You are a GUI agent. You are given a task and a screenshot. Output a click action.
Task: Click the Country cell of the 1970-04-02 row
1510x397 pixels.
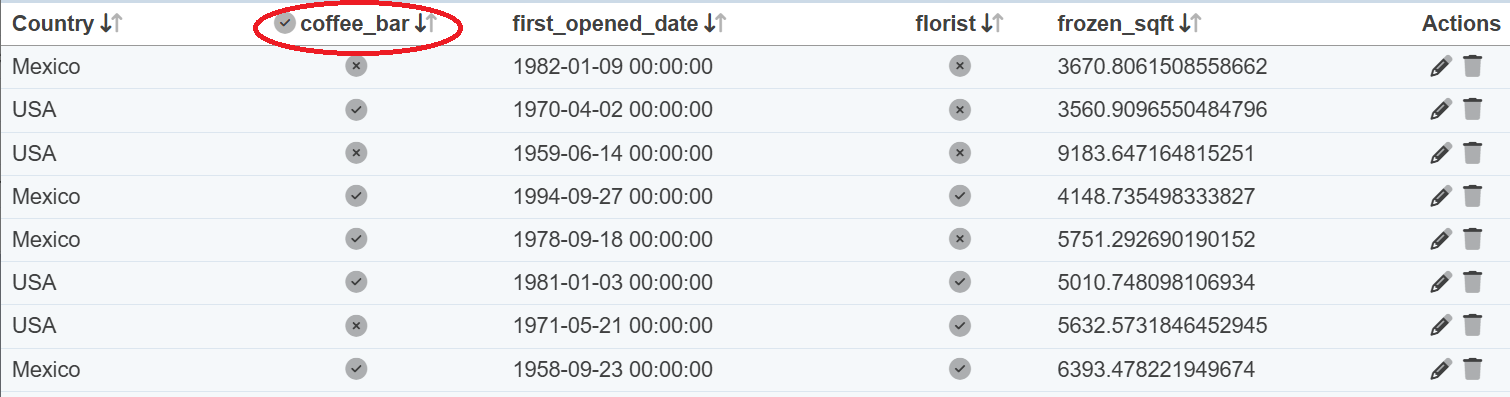(x=34, y=110)
